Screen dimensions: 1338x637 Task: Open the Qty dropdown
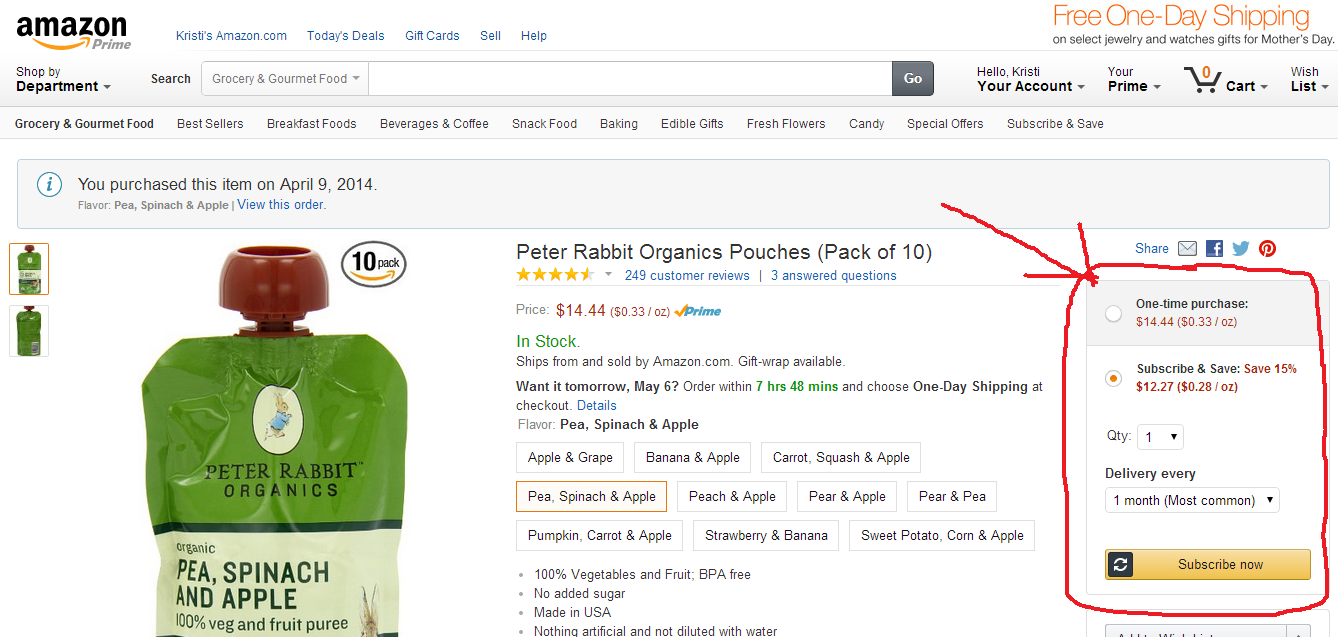tap(1161, 437)
